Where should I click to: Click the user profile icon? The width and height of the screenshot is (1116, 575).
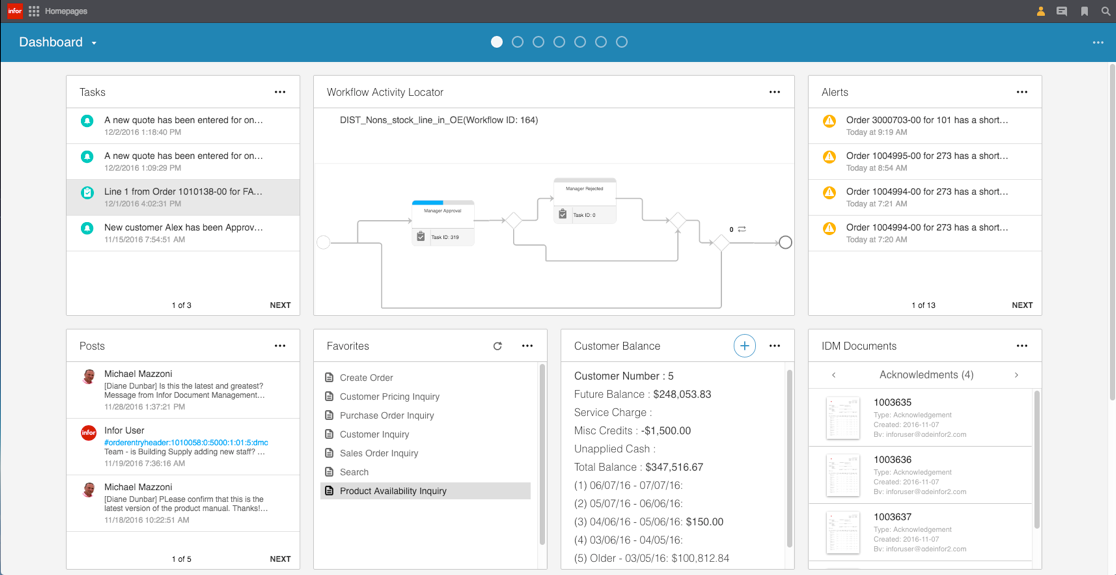(x=1040, y=11)
